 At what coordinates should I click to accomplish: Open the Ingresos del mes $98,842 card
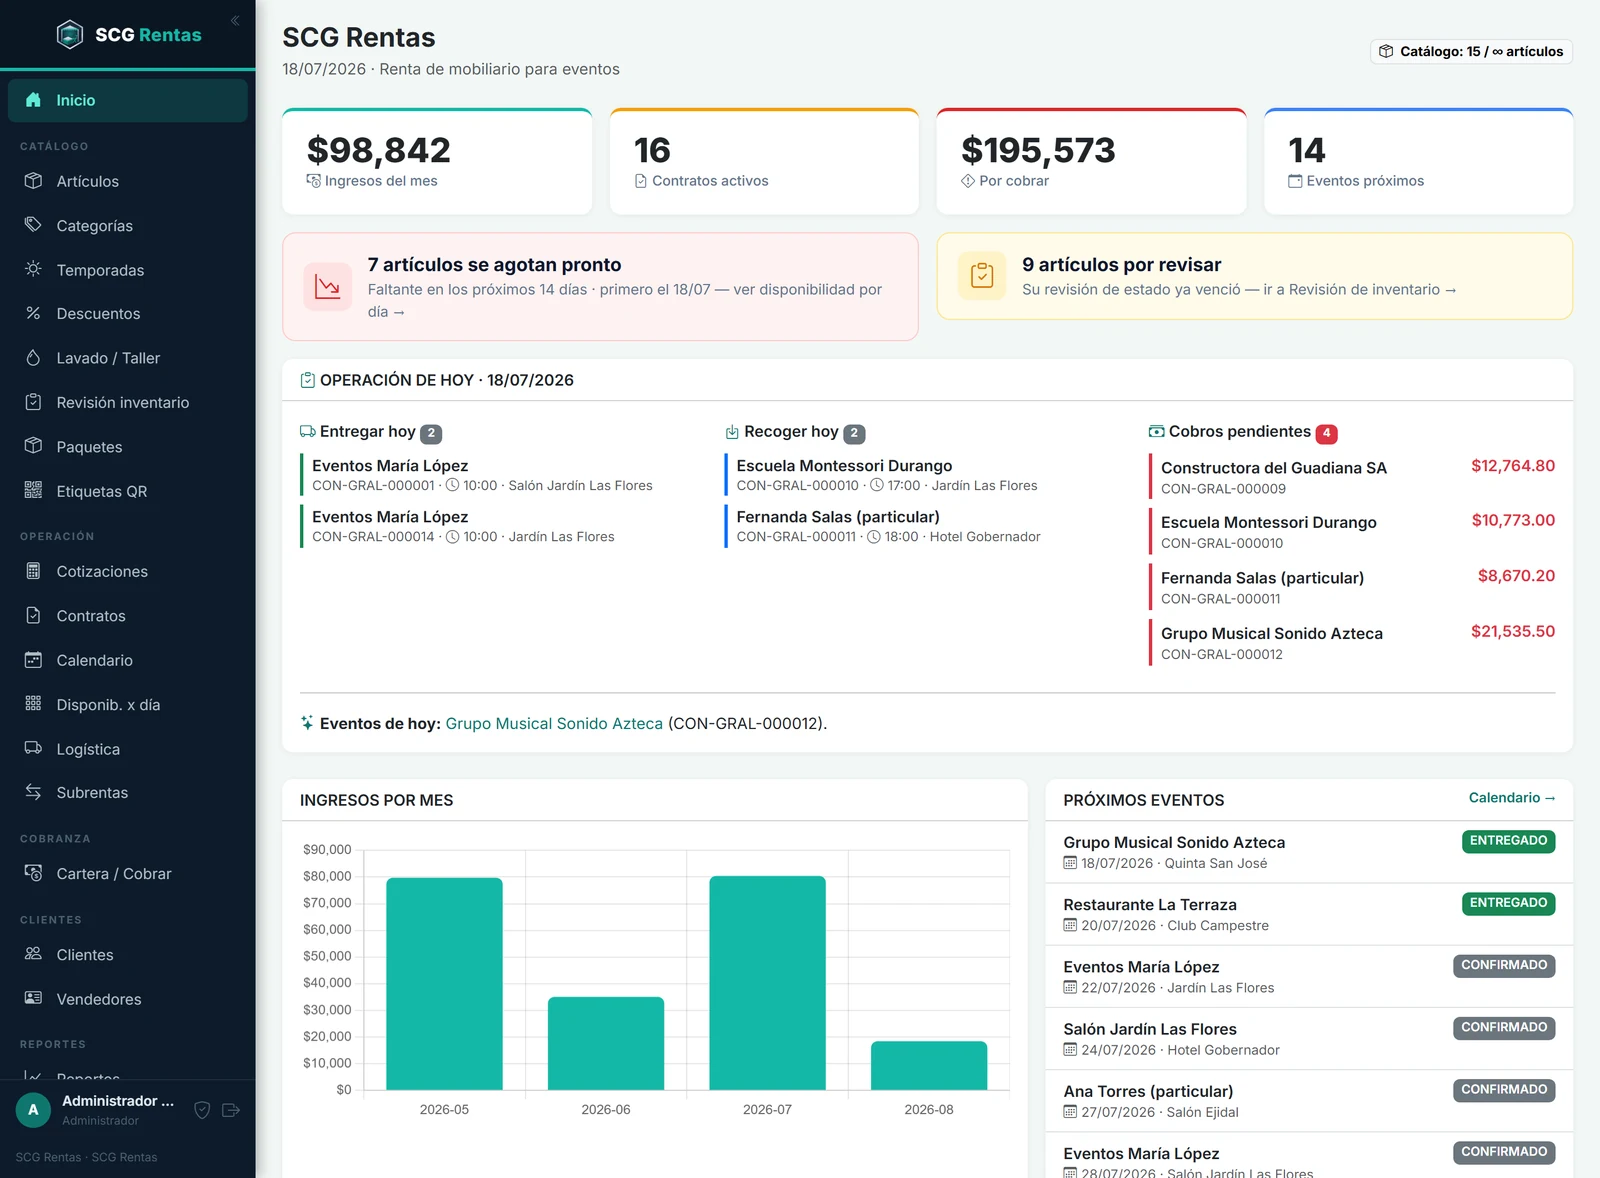437,161
